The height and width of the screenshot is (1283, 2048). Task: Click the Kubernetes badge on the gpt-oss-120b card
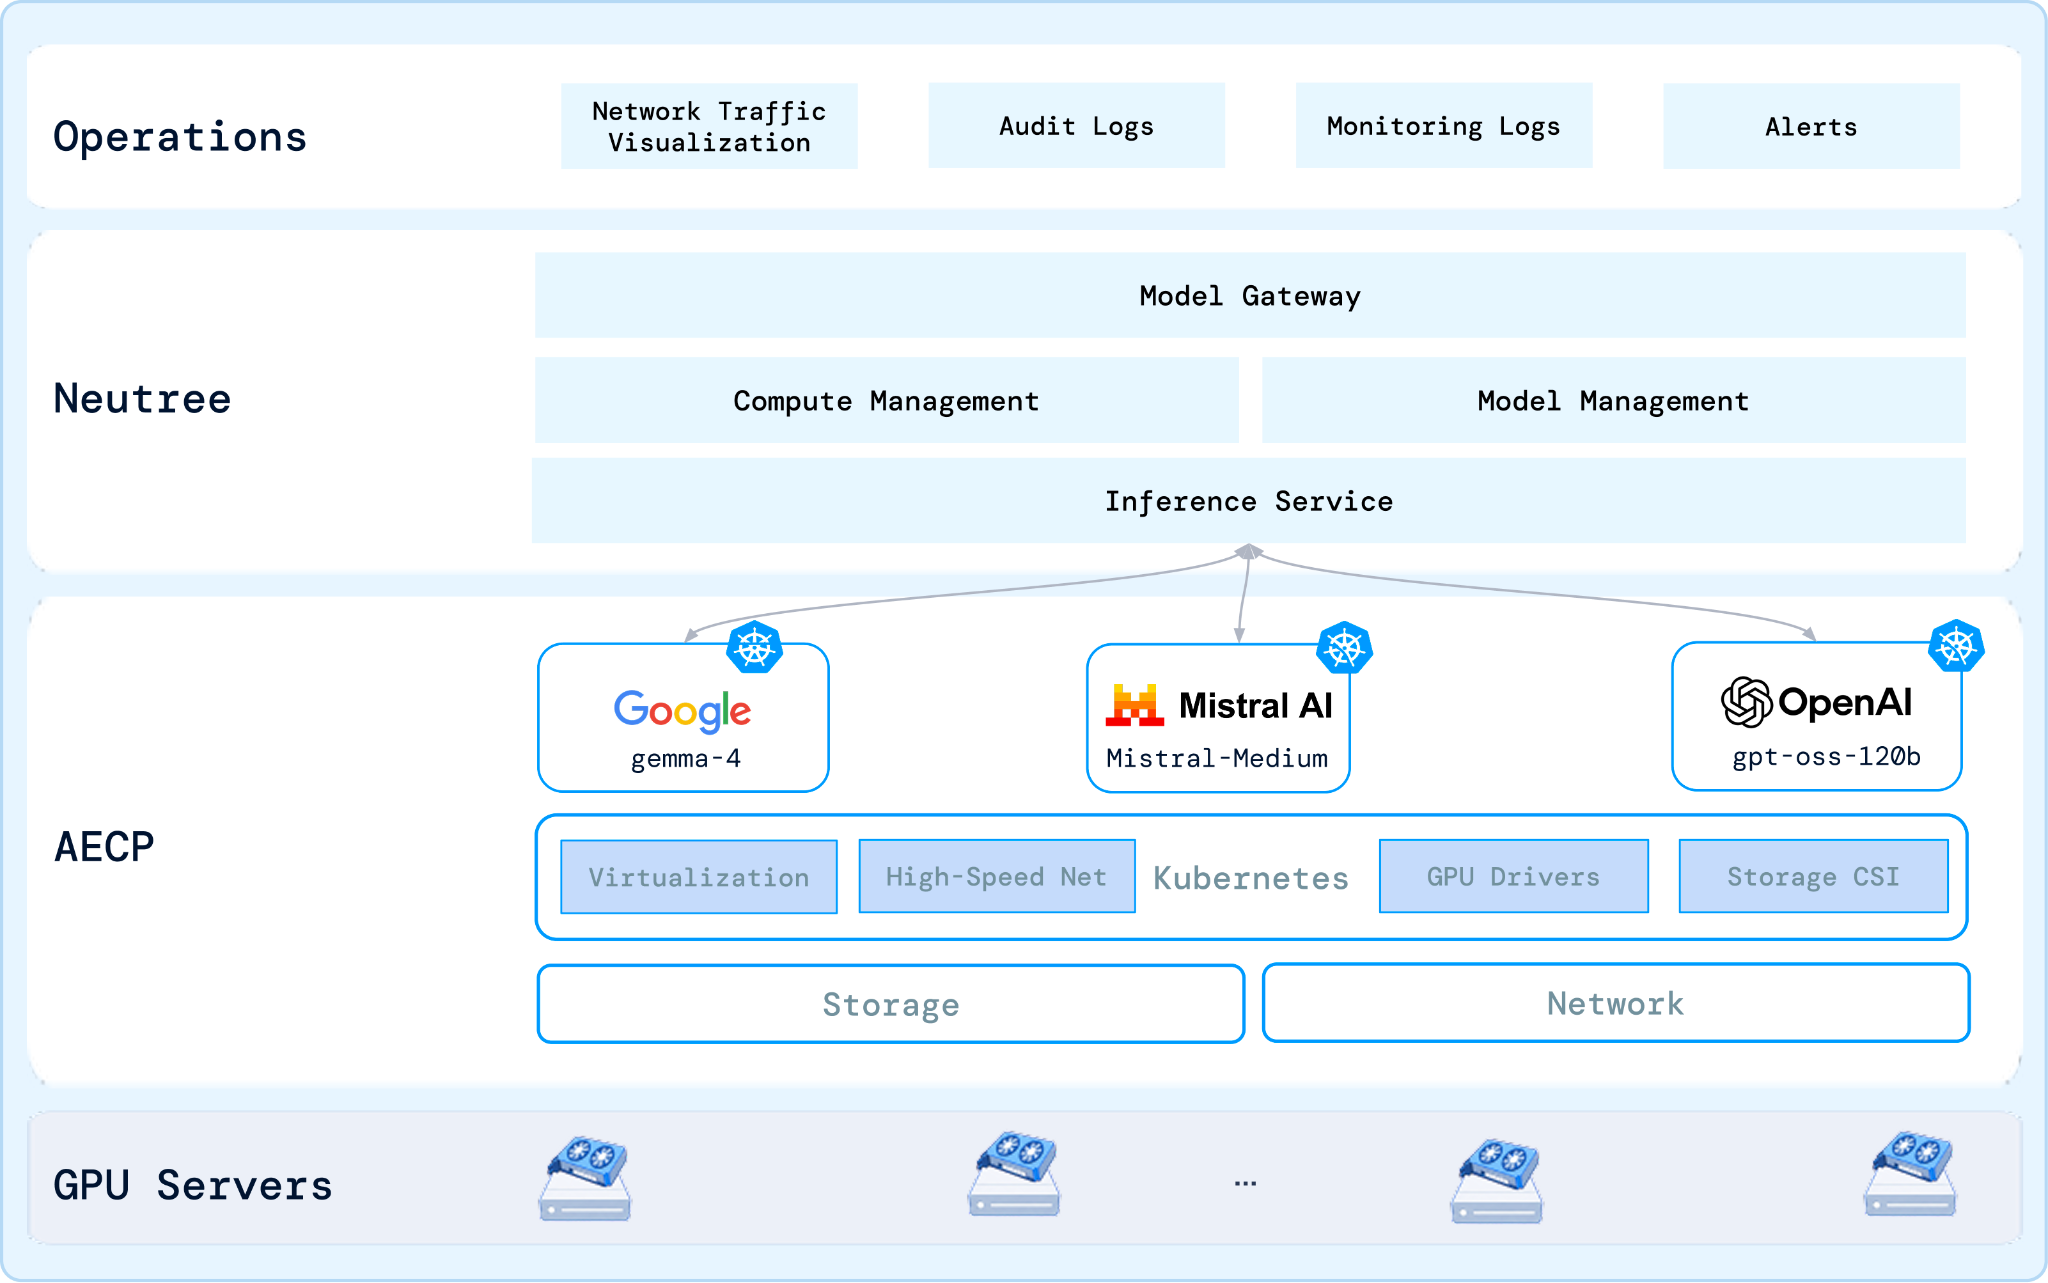1956,646
